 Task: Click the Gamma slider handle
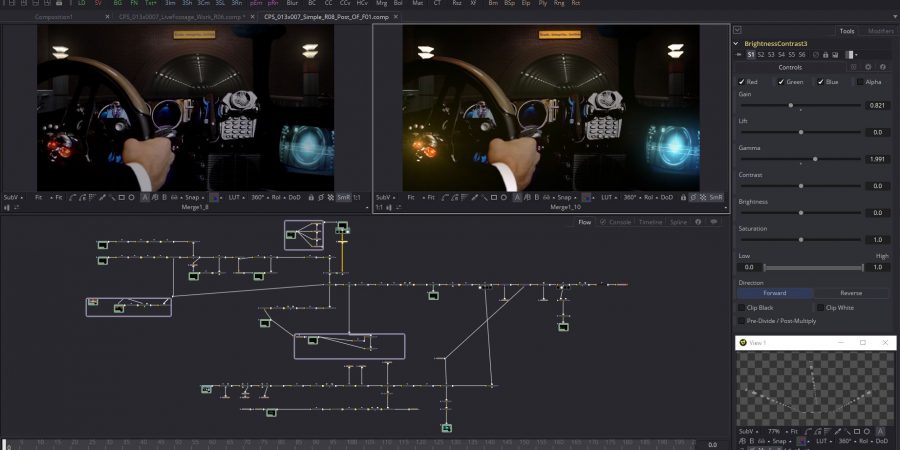tap(815, 159)
